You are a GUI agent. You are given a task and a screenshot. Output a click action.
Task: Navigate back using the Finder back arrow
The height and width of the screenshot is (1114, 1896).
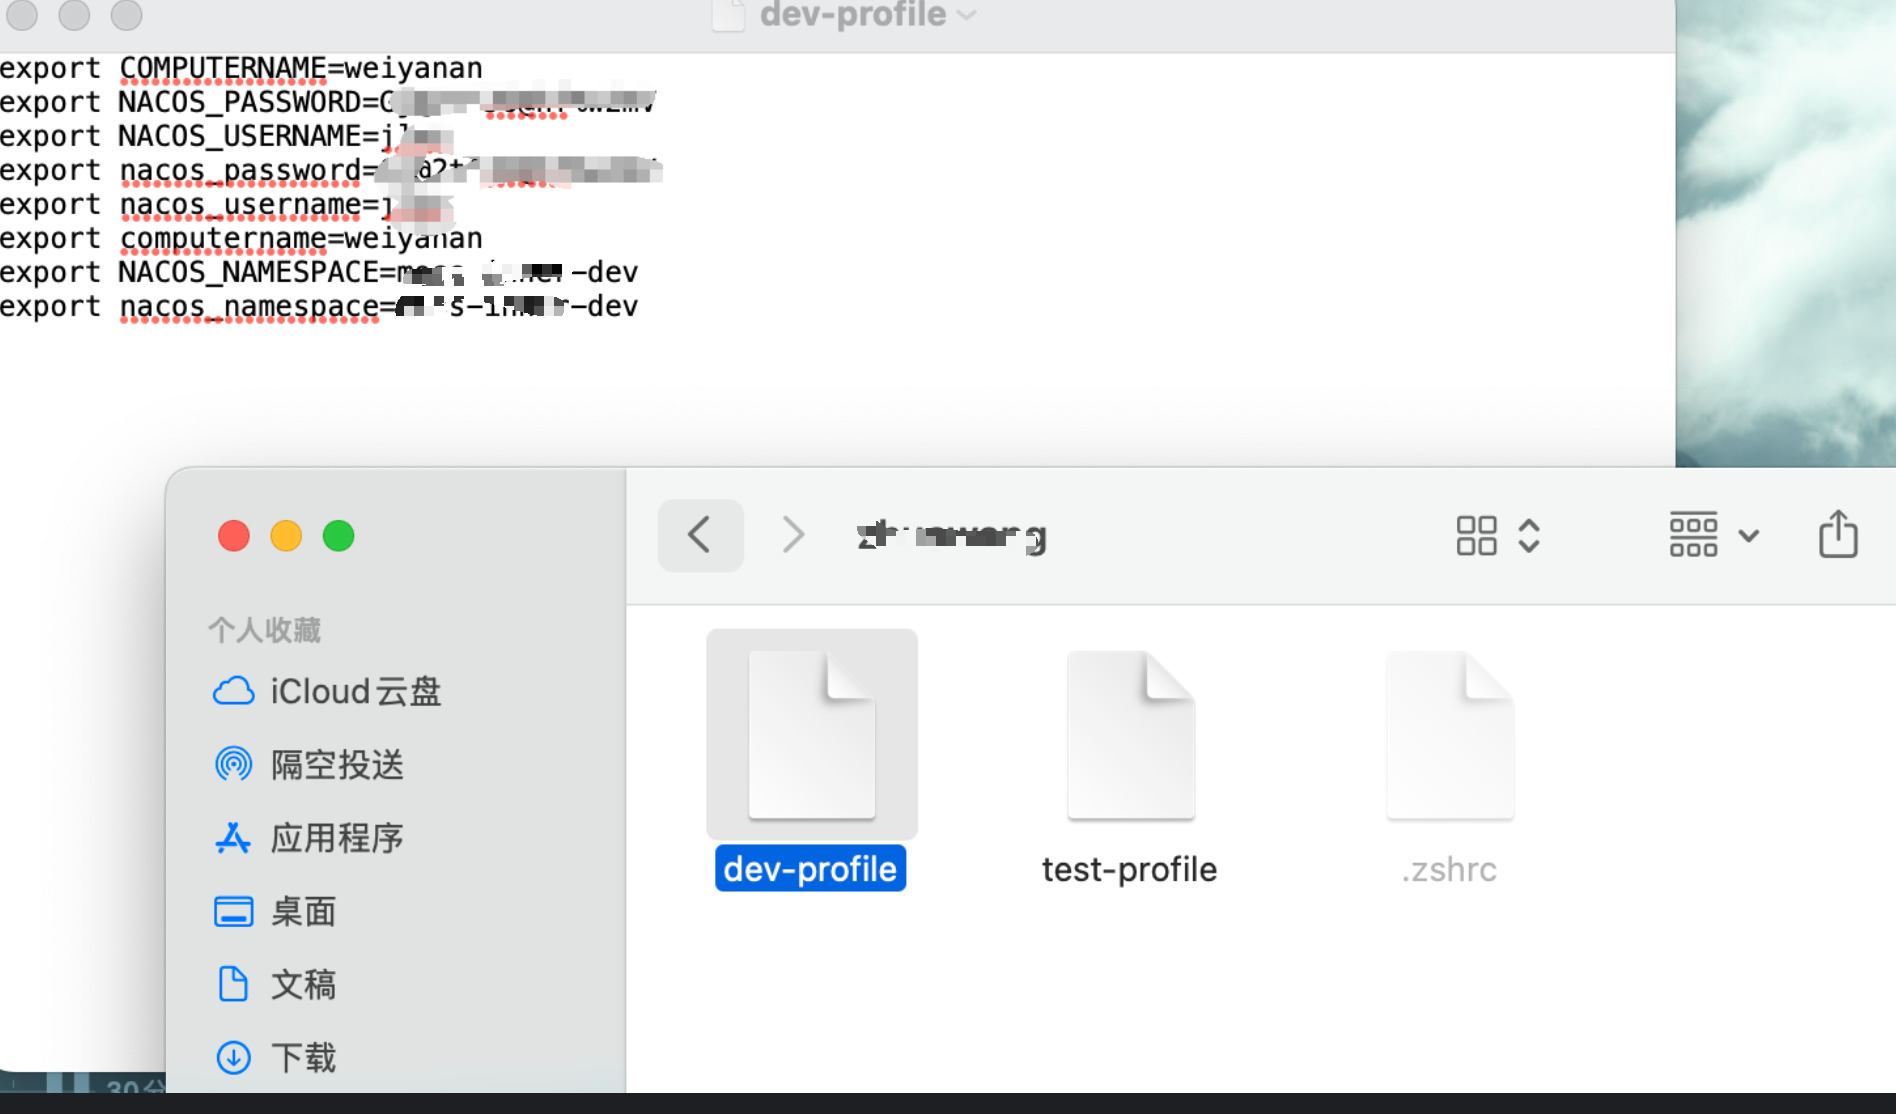point(700,535)
